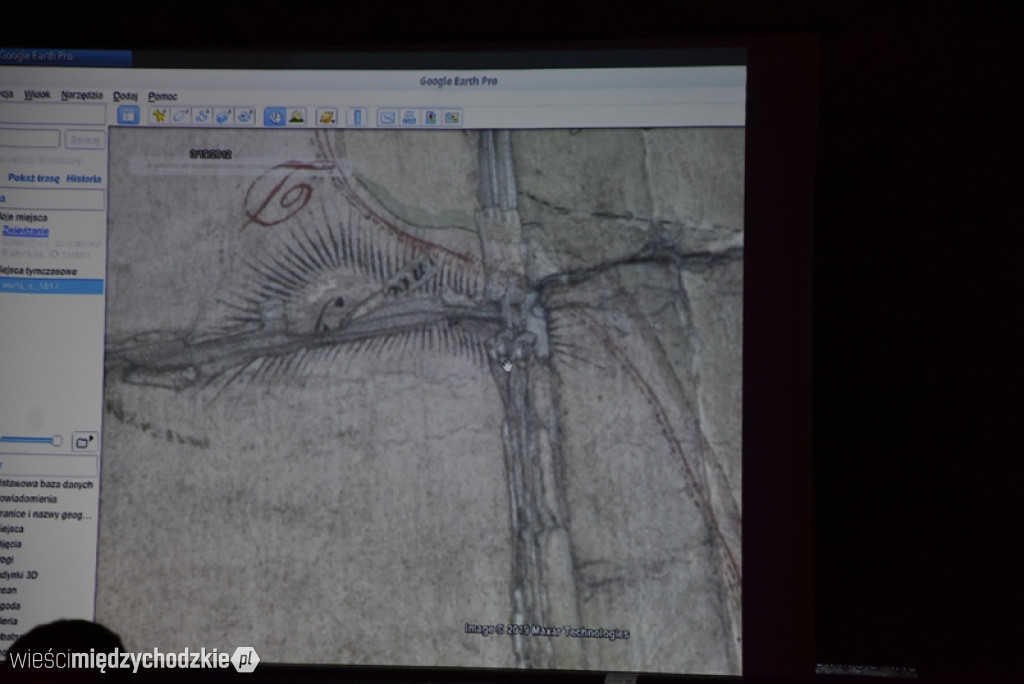Toggle the Galeria layer

[x=8, y=621]
